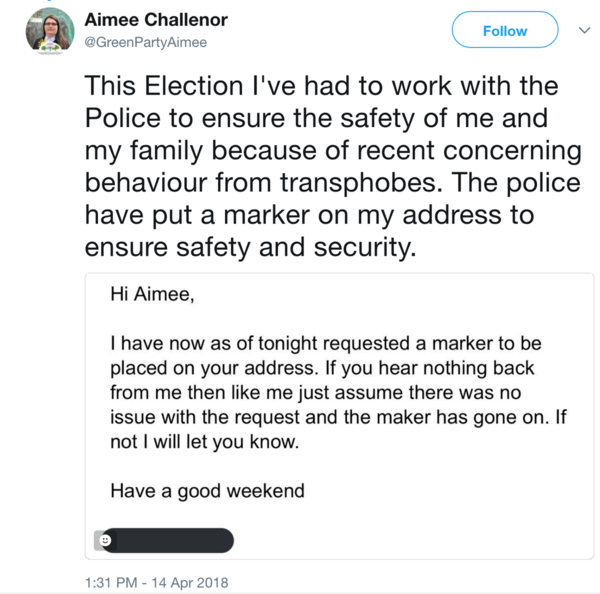
Task: Click the 'Hi Aimee,' greeting line
Action: point(150,294)
